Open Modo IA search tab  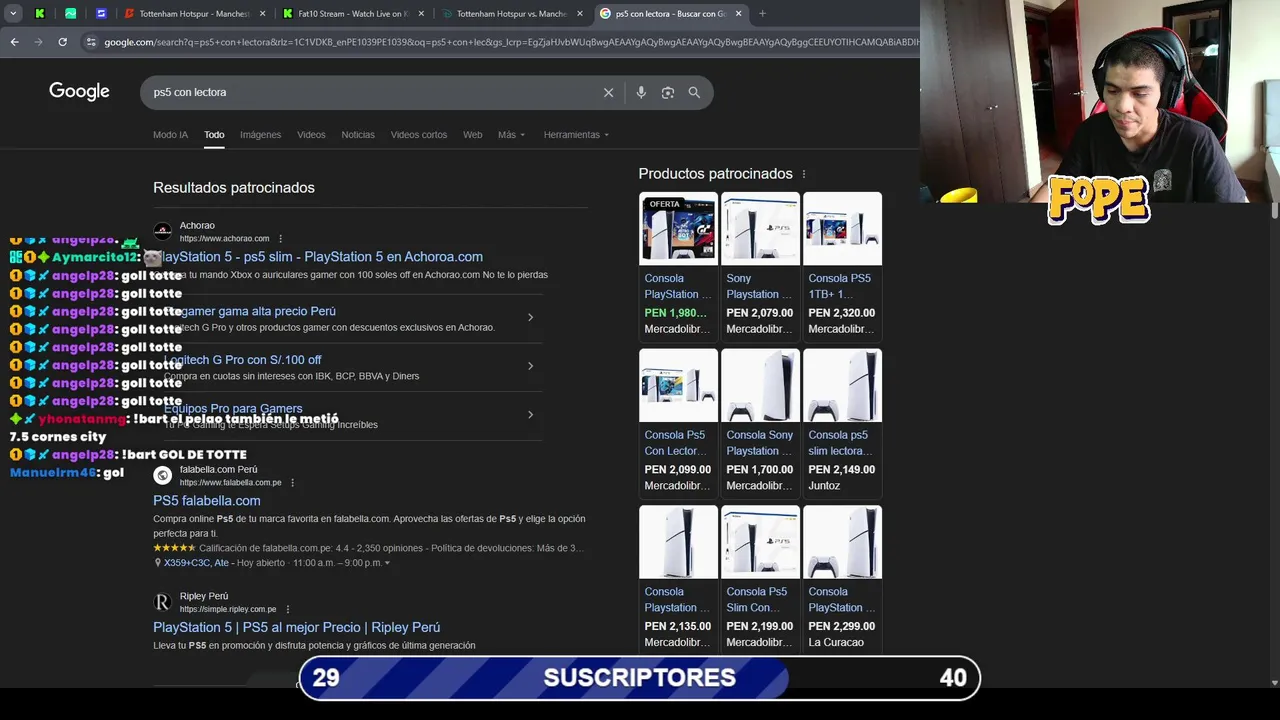(170, 134)
